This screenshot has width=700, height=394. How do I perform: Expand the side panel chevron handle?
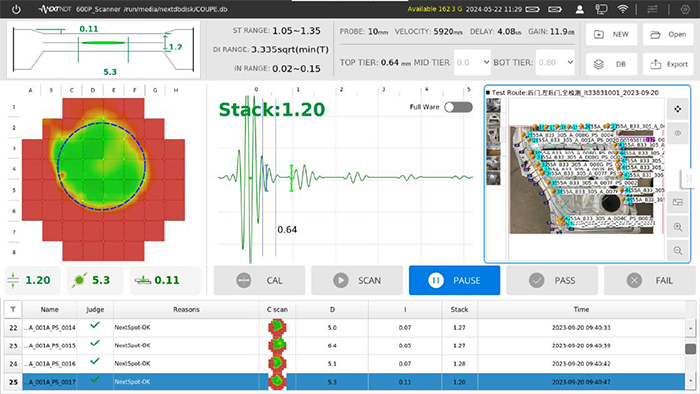[x=688, y=178]
